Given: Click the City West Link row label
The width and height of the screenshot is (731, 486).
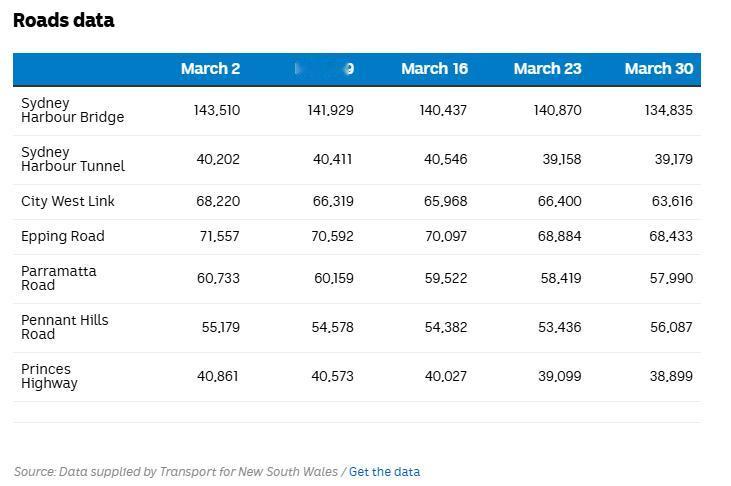Looking at the screenshot, I should [68, 201].
